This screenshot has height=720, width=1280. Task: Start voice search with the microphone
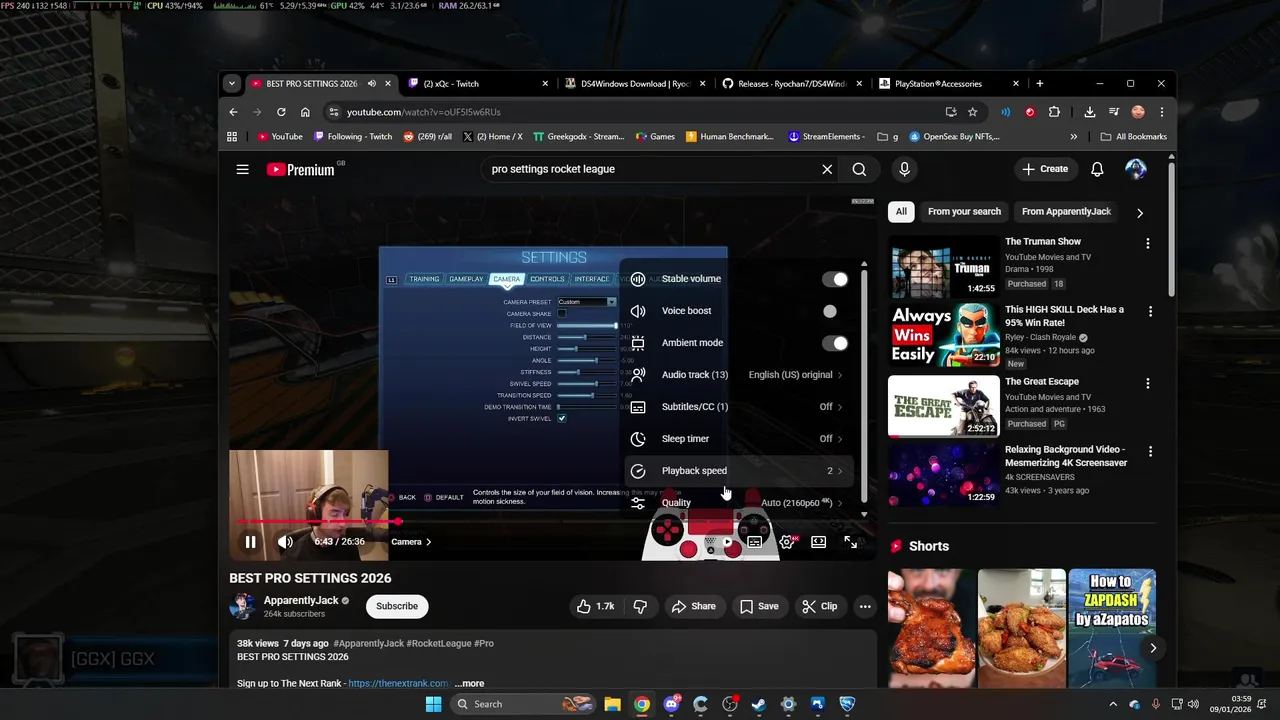(904, 169)
